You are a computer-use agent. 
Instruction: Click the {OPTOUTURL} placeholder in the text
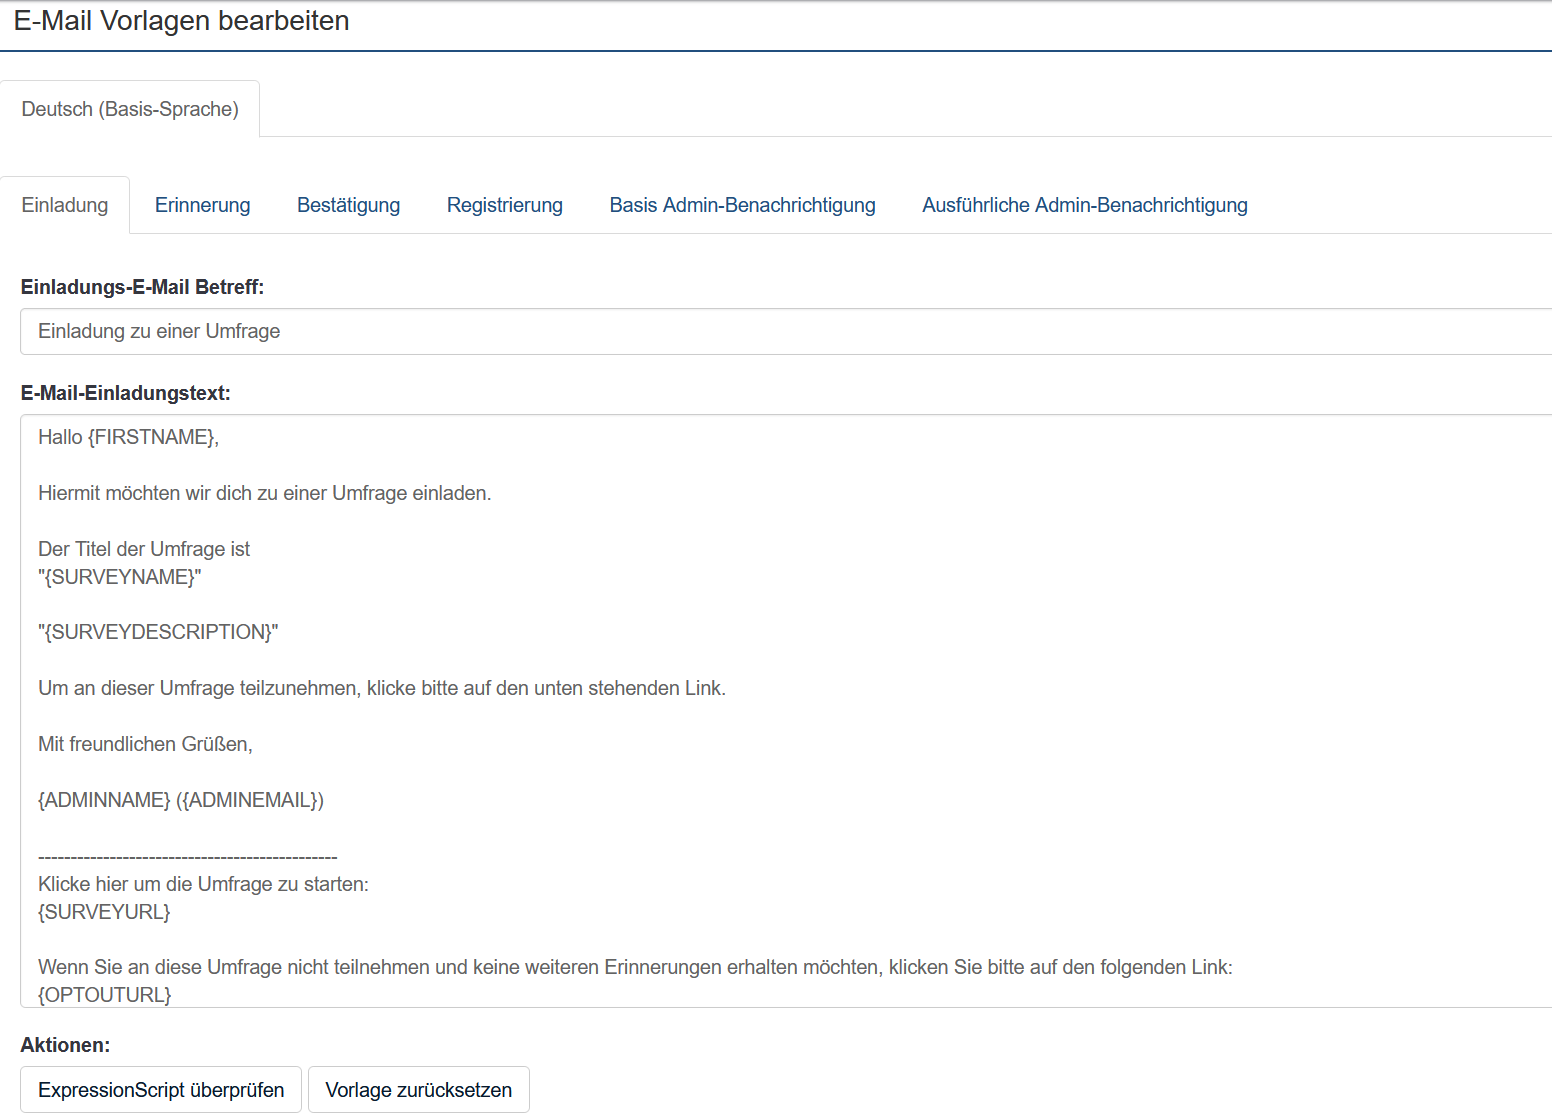pyautogui.click(x=105, y=995)
